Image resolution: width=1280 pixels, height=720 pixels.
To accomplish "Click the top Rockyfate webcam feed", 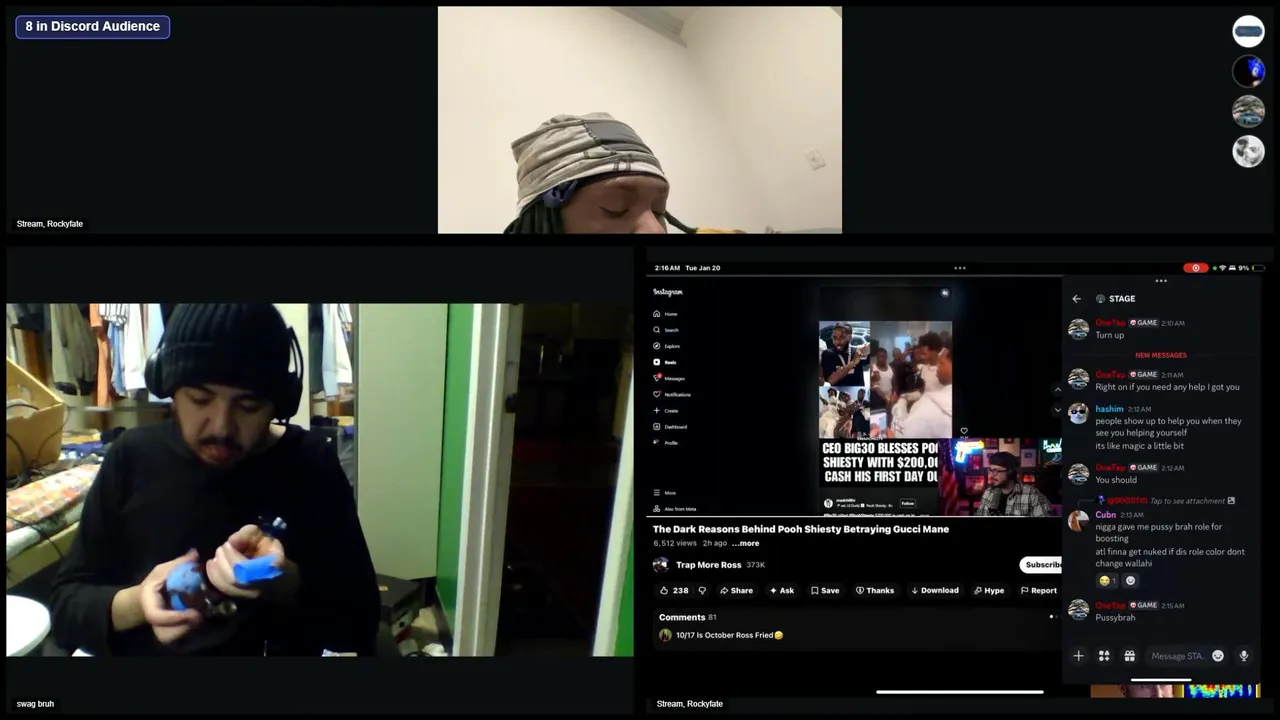I will click(x=640, y=120).
